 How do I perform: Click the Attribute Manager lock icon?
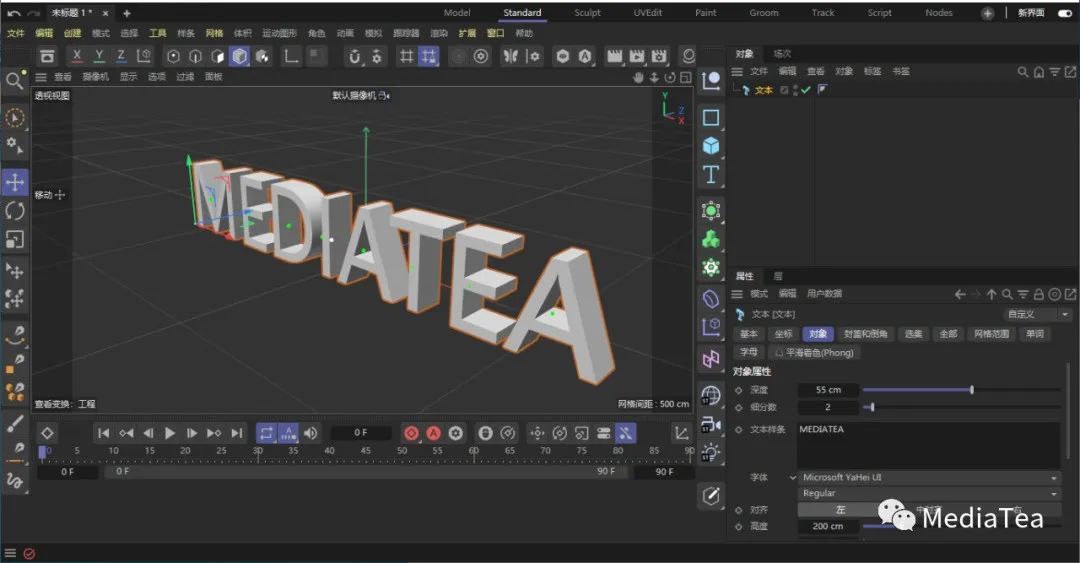(x=1039, y=294)
